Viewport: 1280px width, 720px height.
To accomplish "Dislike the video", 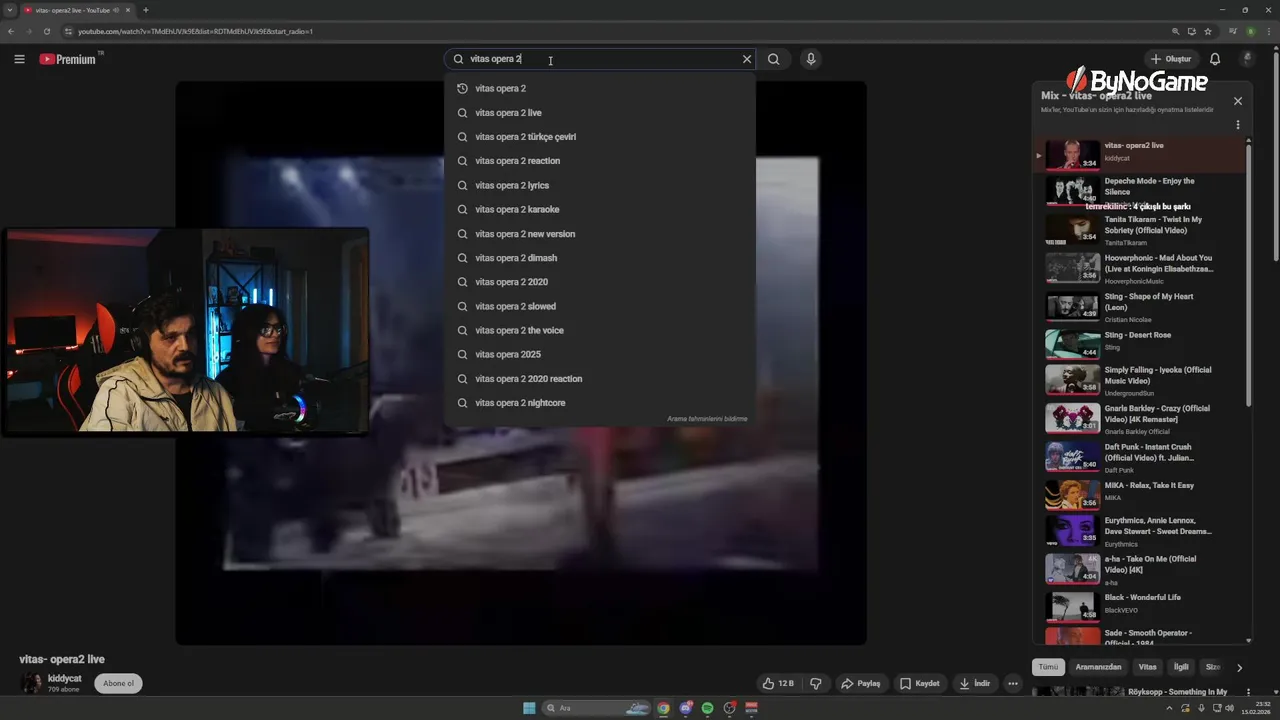I will [816, 684].
